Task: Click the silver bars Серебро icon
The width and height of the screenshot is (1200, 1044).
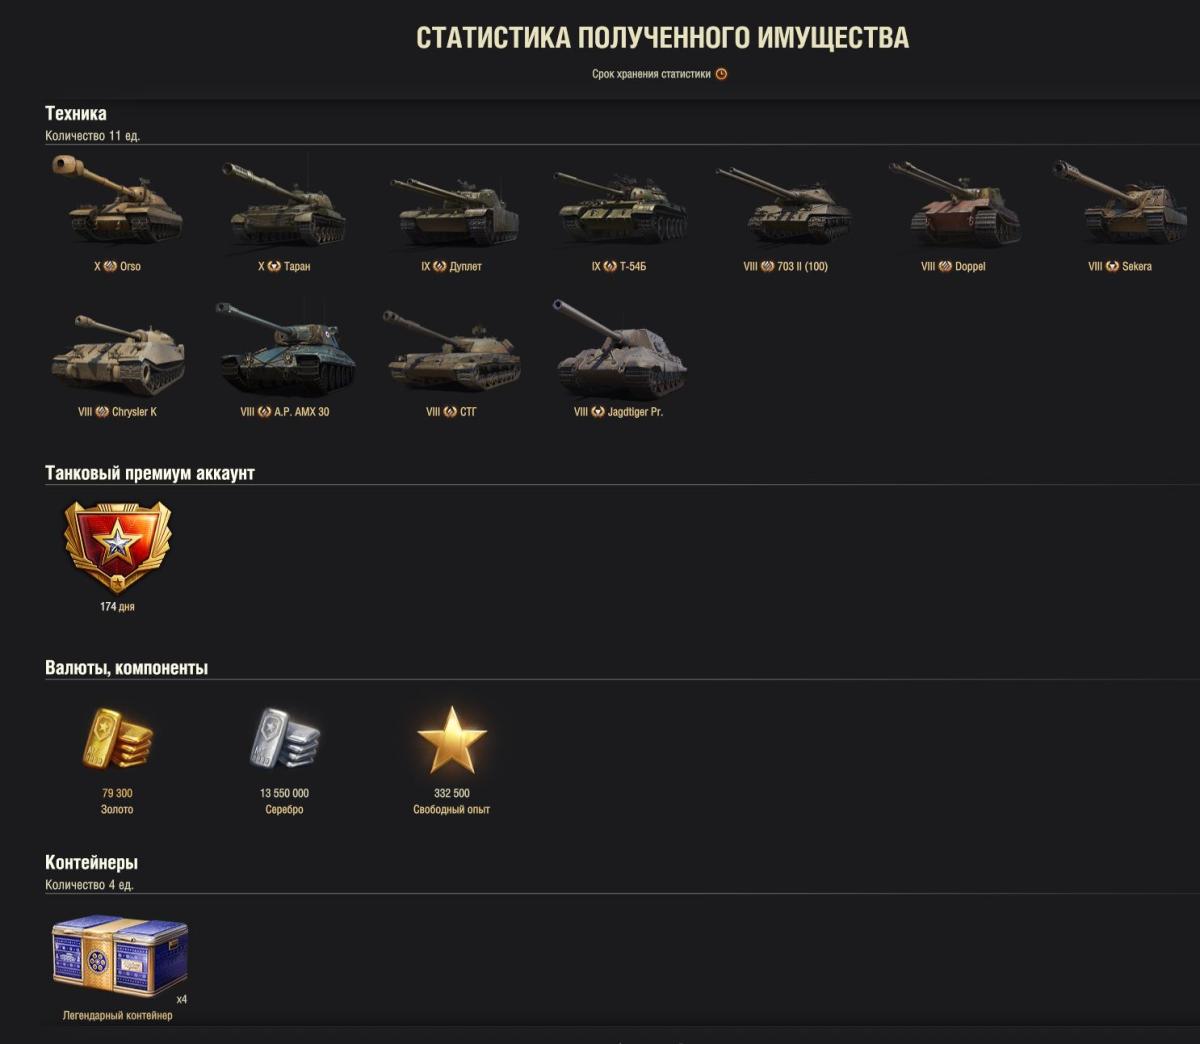Action: (x=285, y=739)
